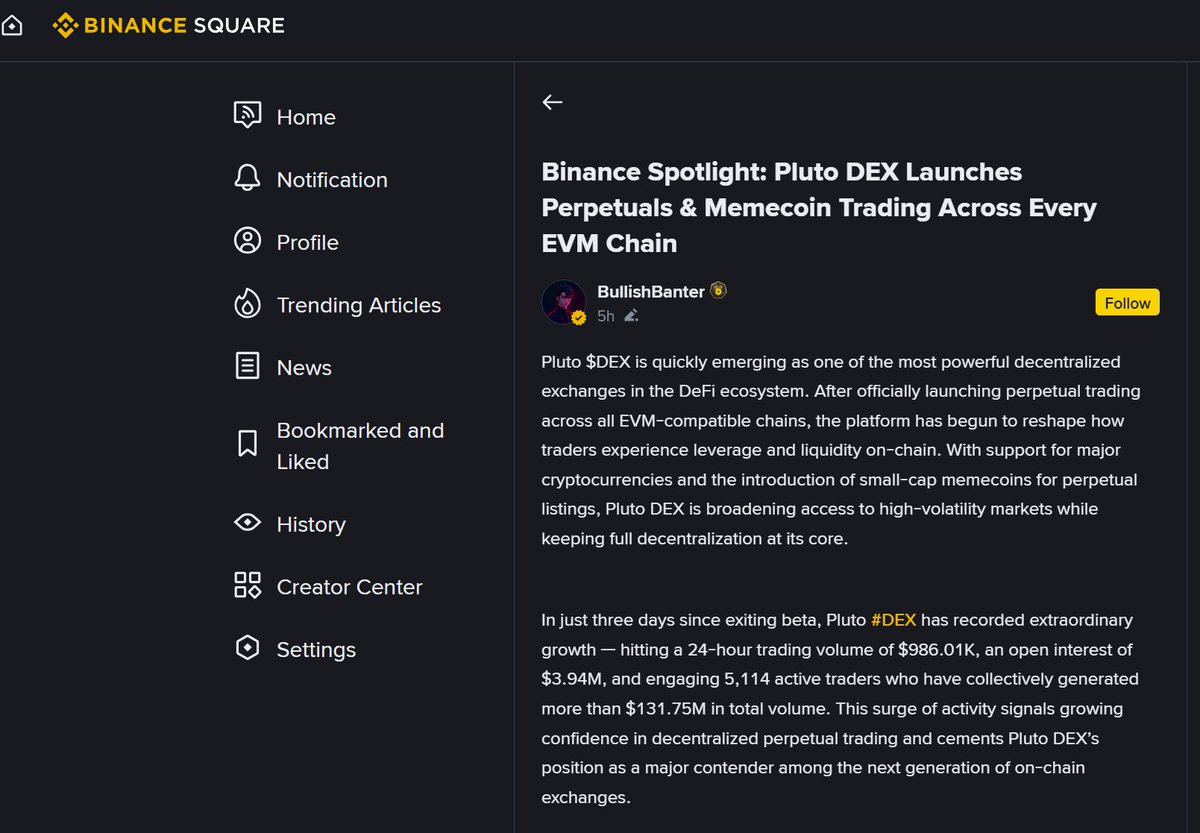Click the "Pluto $DEX" opening words
The width and height of the screenshot is (1200, 833).
coord(585,362)
